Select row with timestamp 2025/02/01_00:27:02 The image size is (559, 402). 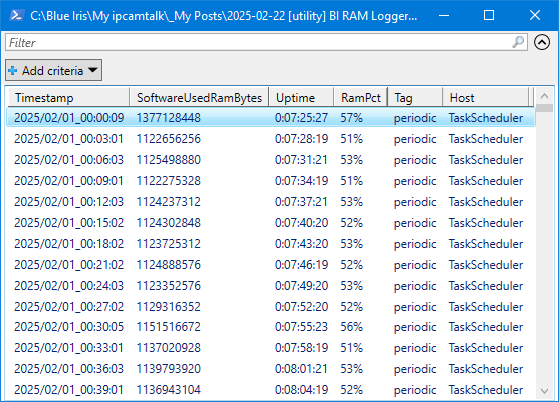271,306
